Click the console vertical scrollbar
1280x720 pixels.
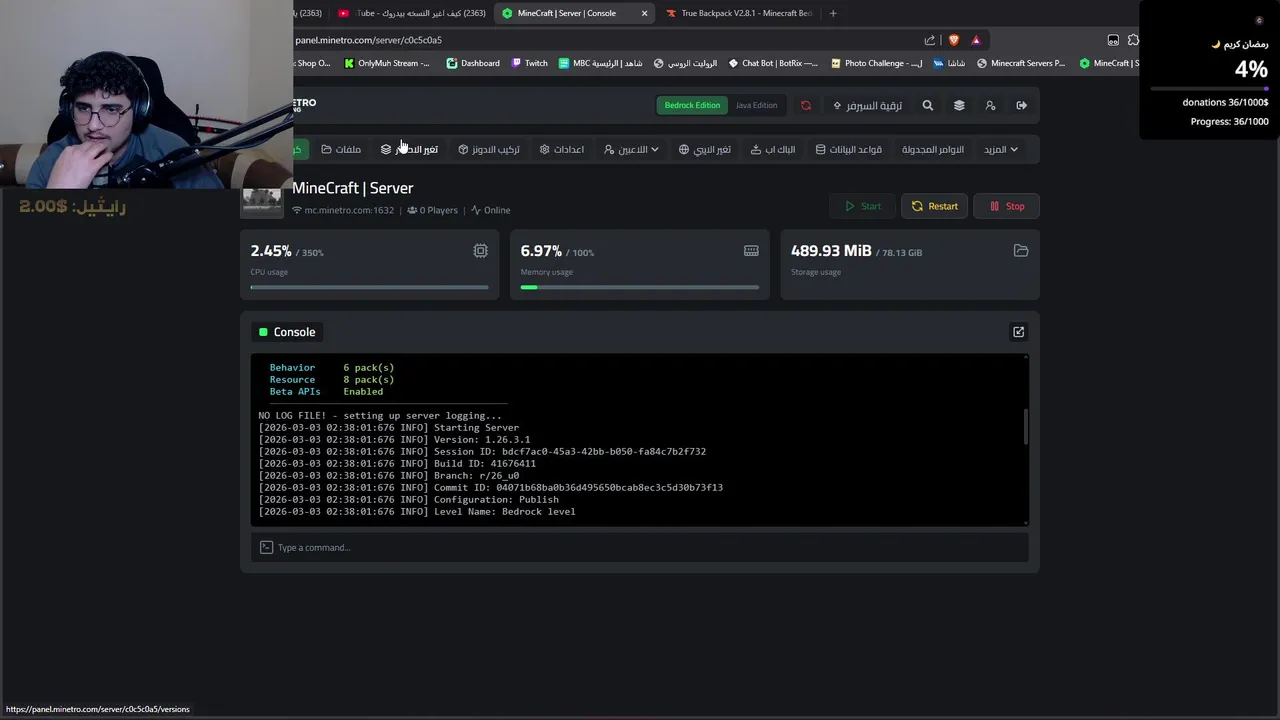coord(1025,427)
